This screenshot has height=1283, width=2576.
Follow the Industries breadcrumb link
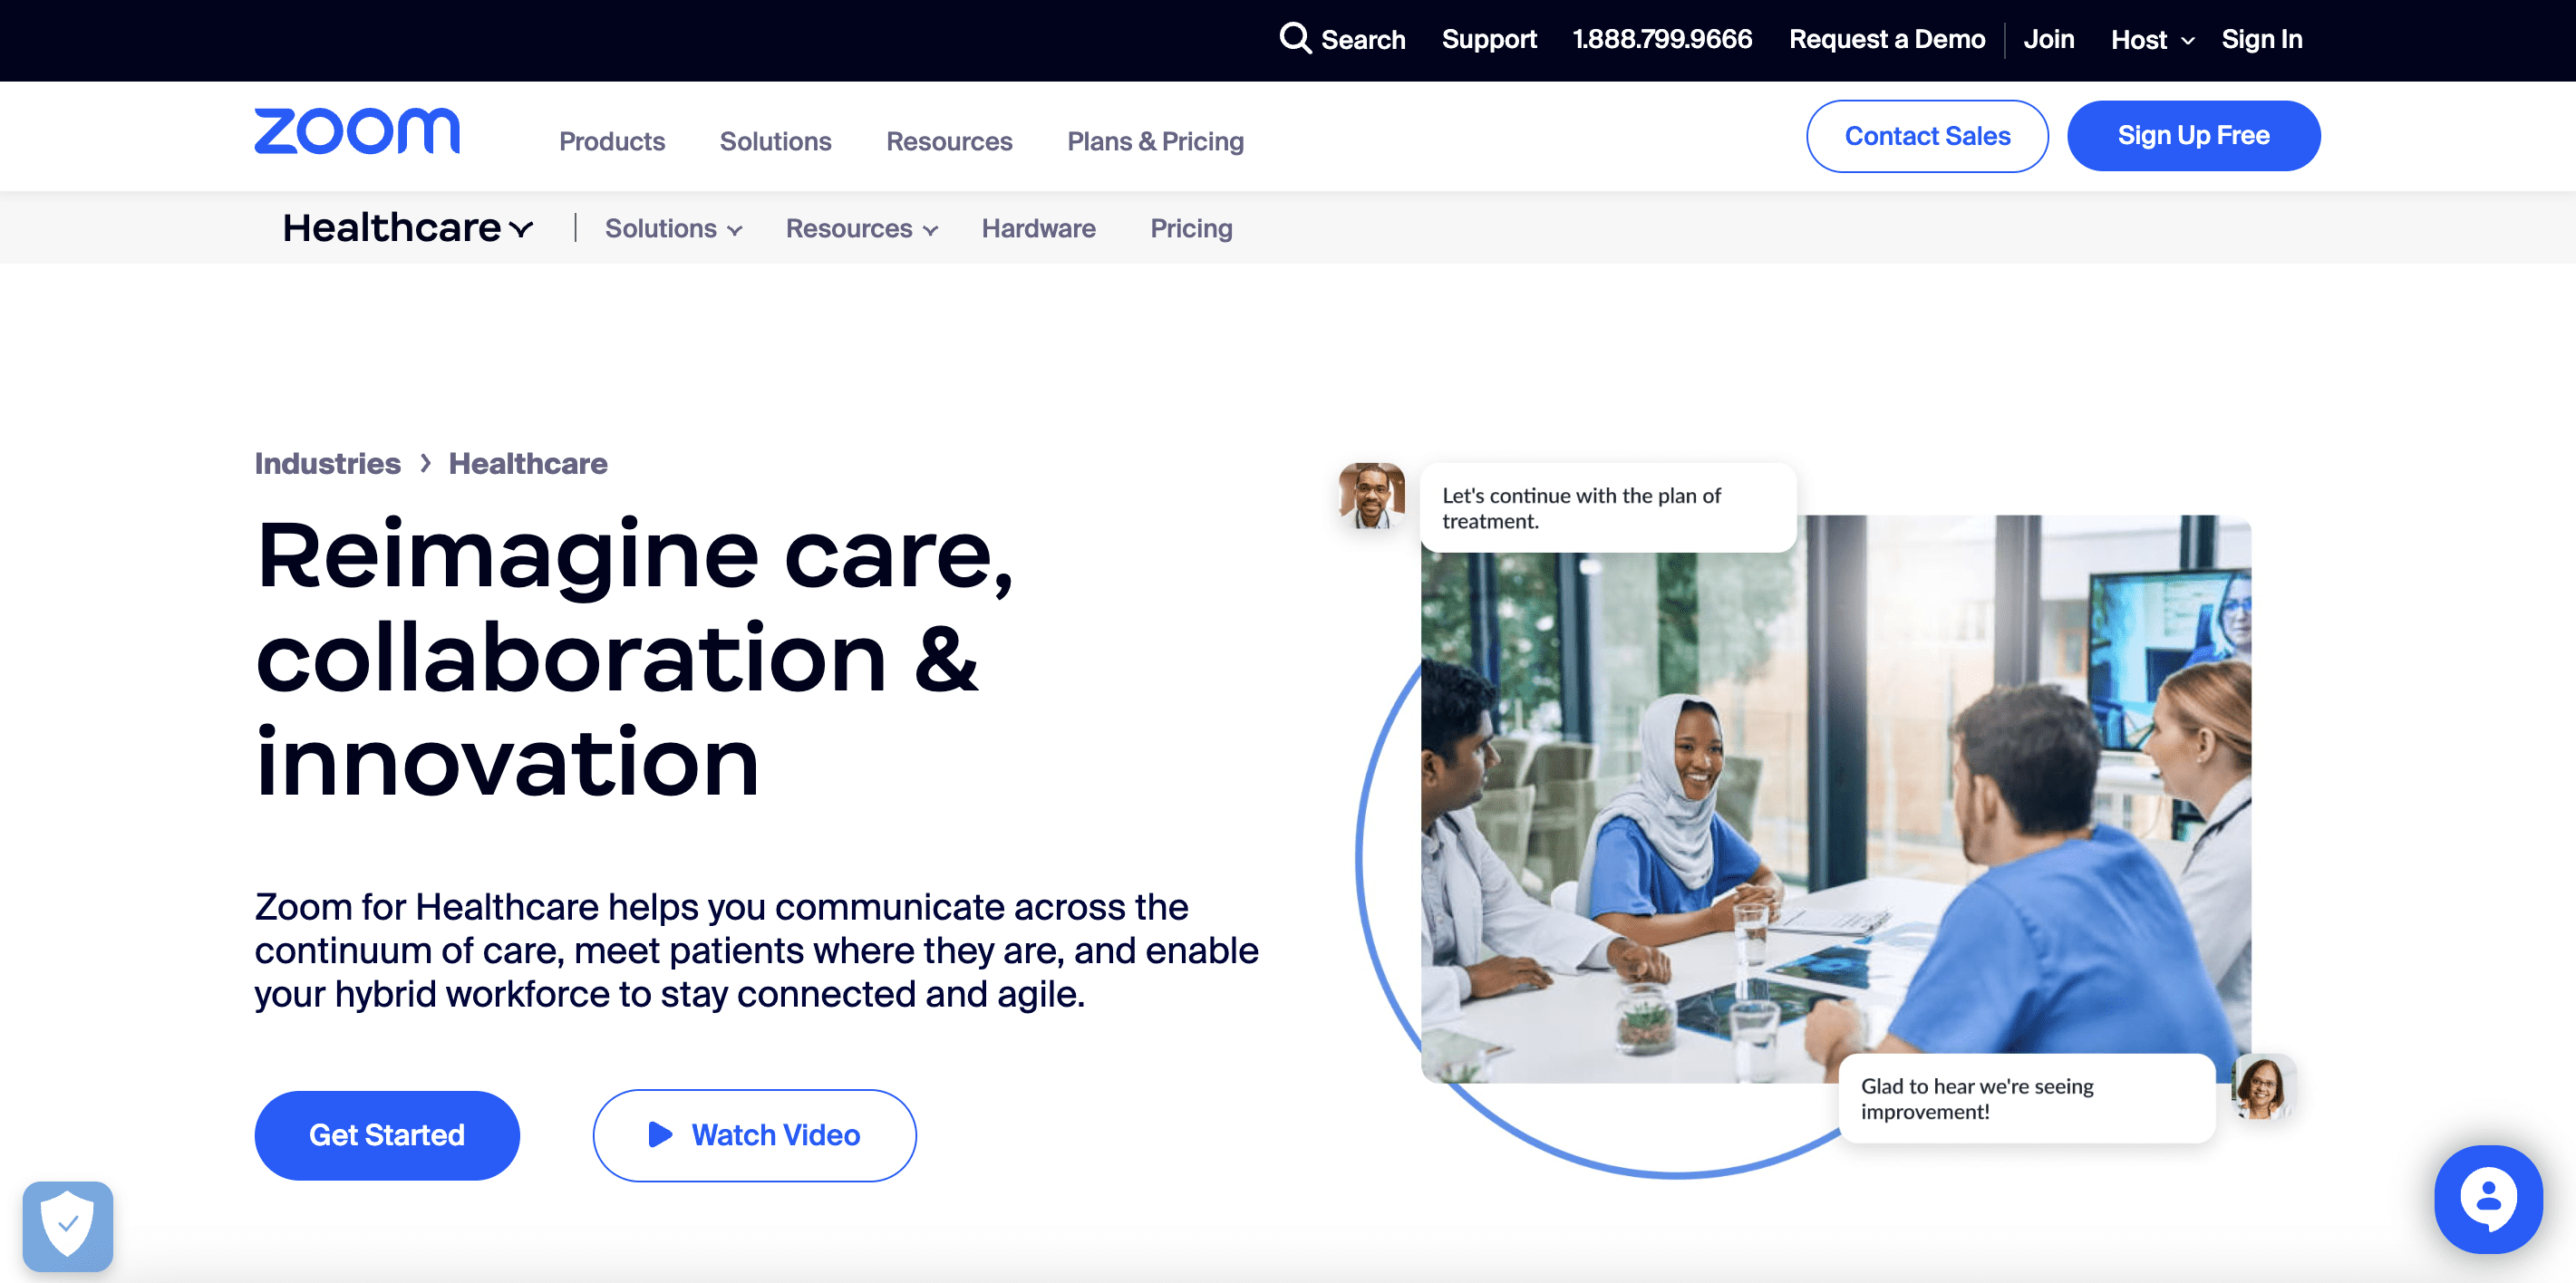pos(327,463)
